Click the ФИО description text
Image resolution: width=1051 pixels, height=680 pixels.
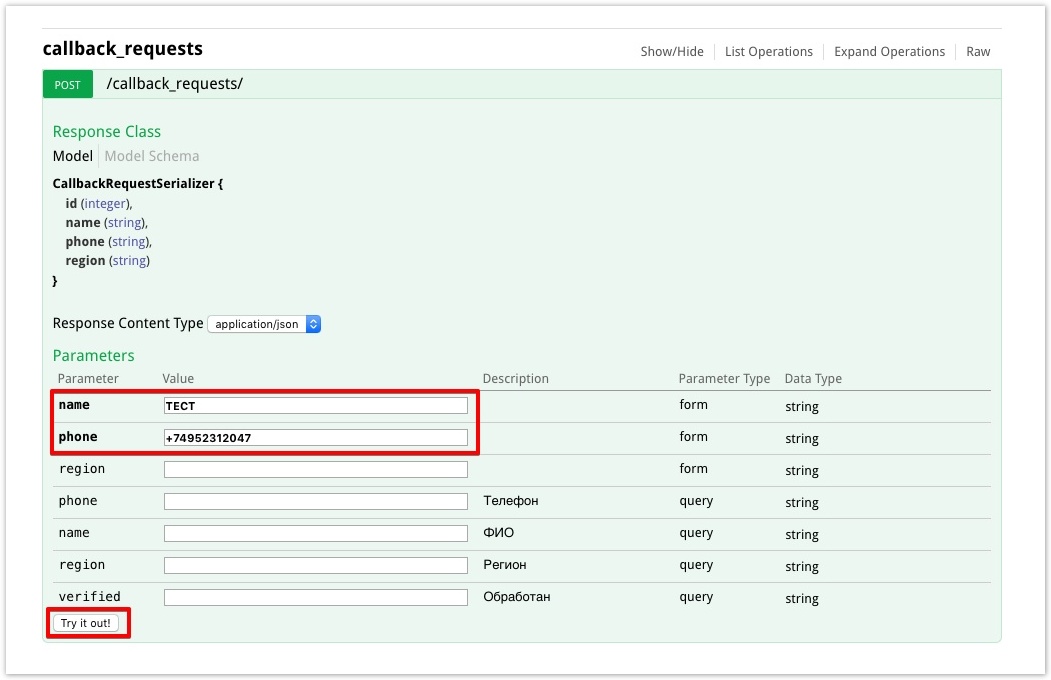[x=499, y=533]
